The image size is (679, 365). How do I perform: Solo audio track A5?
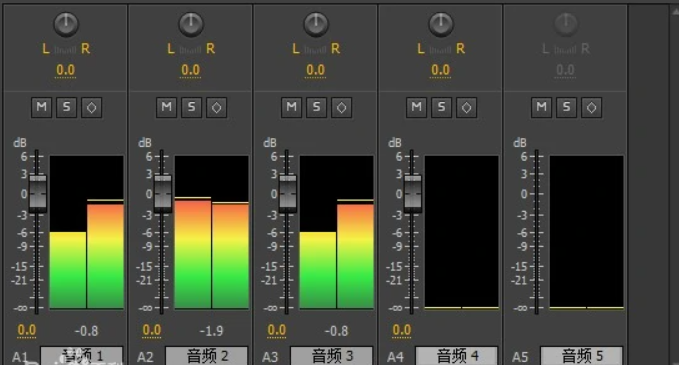[566, 107]
